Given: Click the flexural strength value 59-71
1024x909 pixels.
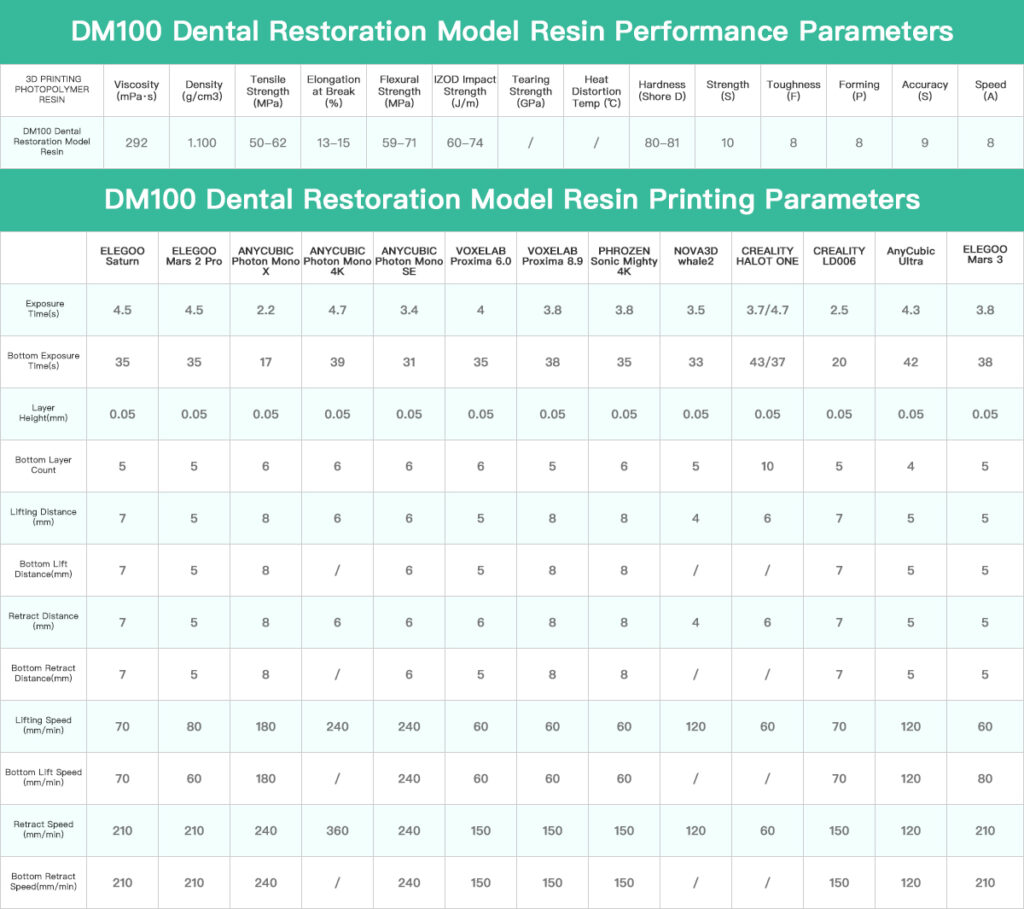Looking at the screenshot, I should pyautogui.click(x=399, y=143).
